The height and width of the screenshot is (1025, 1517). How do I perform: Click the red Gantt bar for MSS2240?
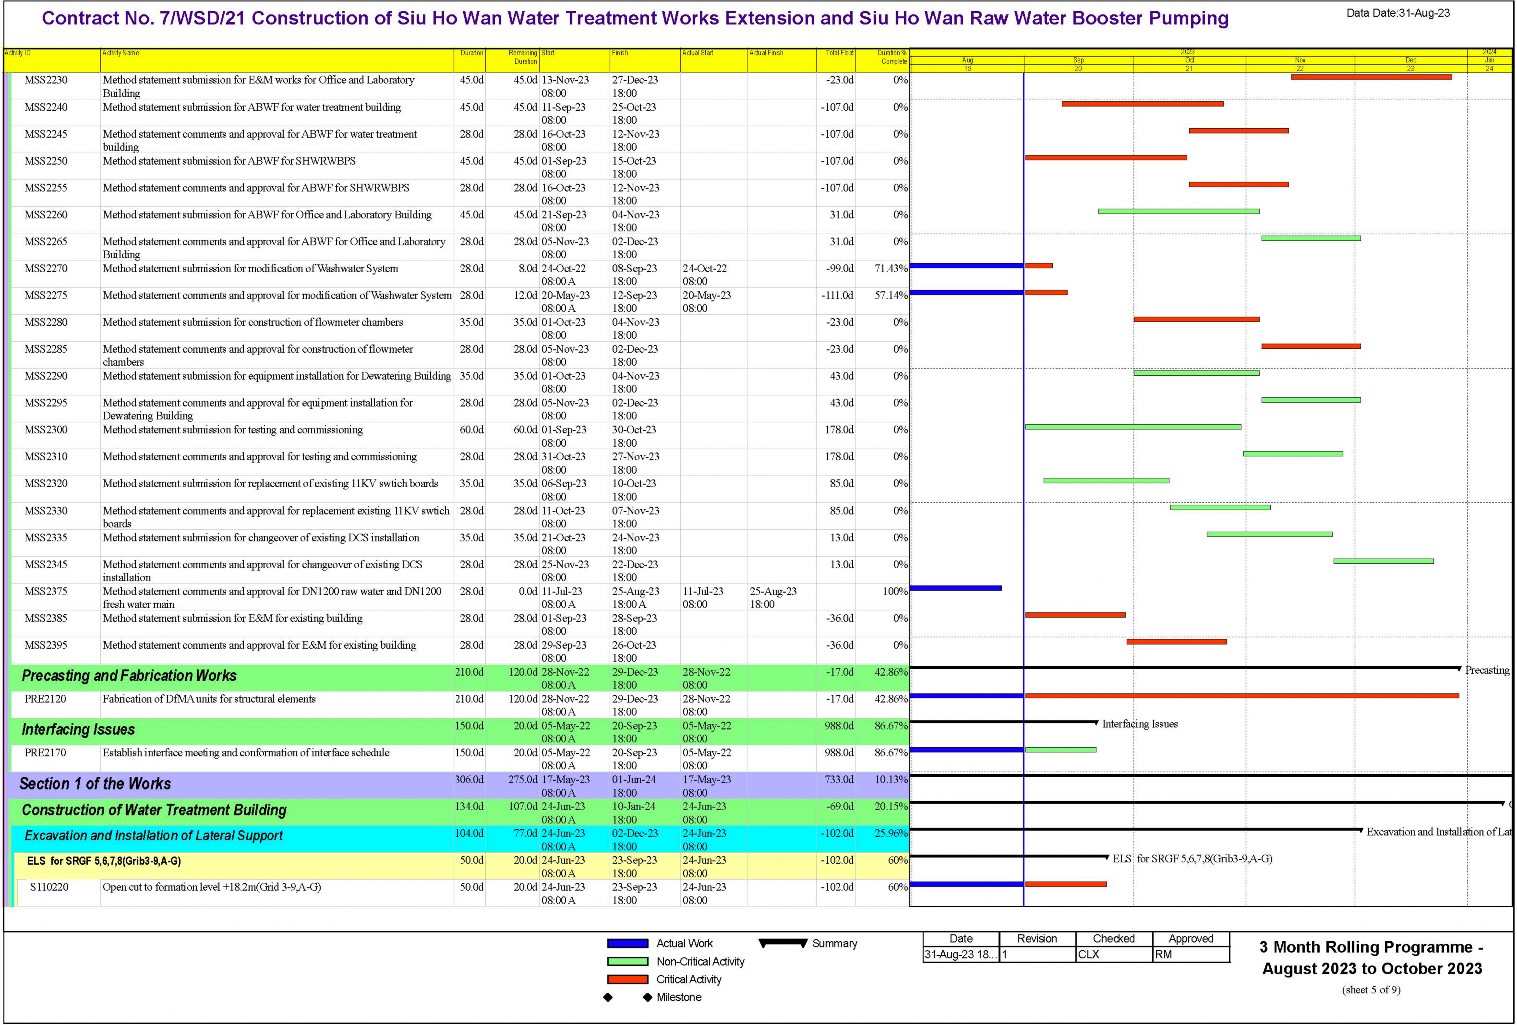(1143, 104)
